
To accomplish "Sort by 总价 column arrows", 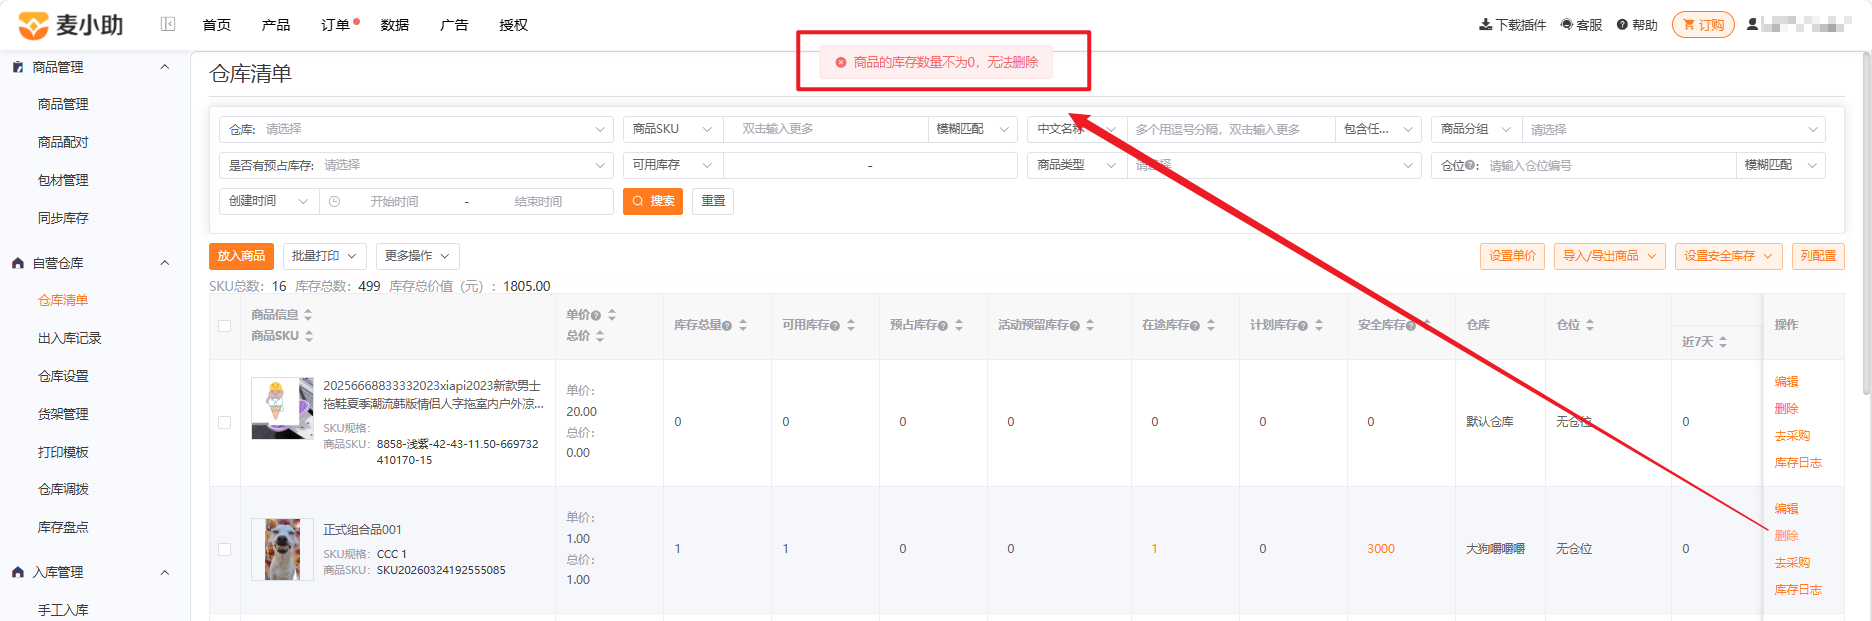I will pos(600,336).
